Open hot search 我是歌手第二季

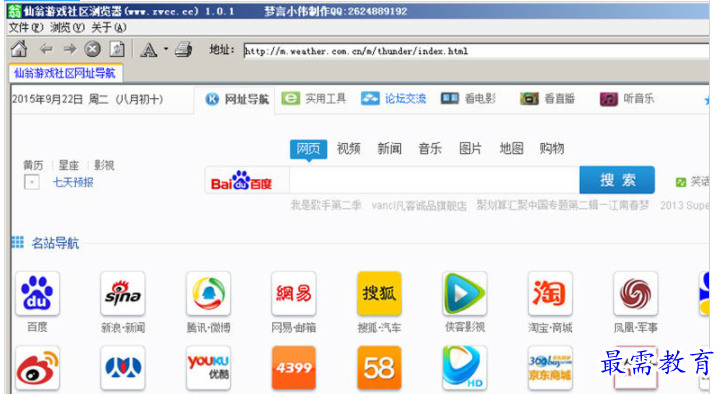[326, 205]
